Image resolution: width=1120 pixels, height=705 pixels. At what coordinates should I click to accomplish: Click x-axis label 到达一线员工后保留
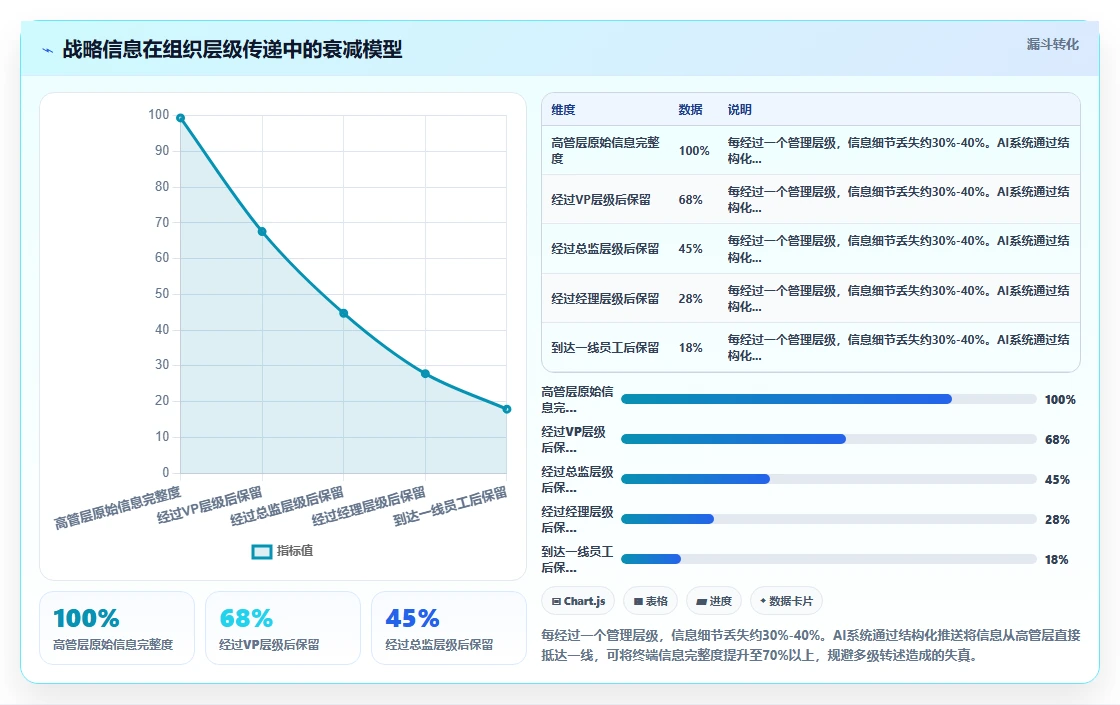pyautogui.click(x=450, y=506)
